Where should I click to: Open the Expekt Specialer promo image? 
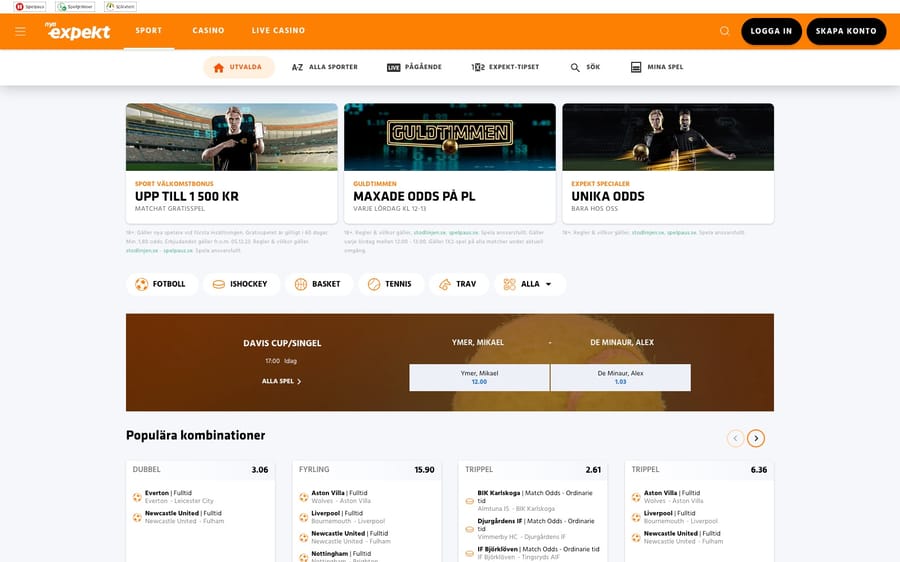point(668,137)
